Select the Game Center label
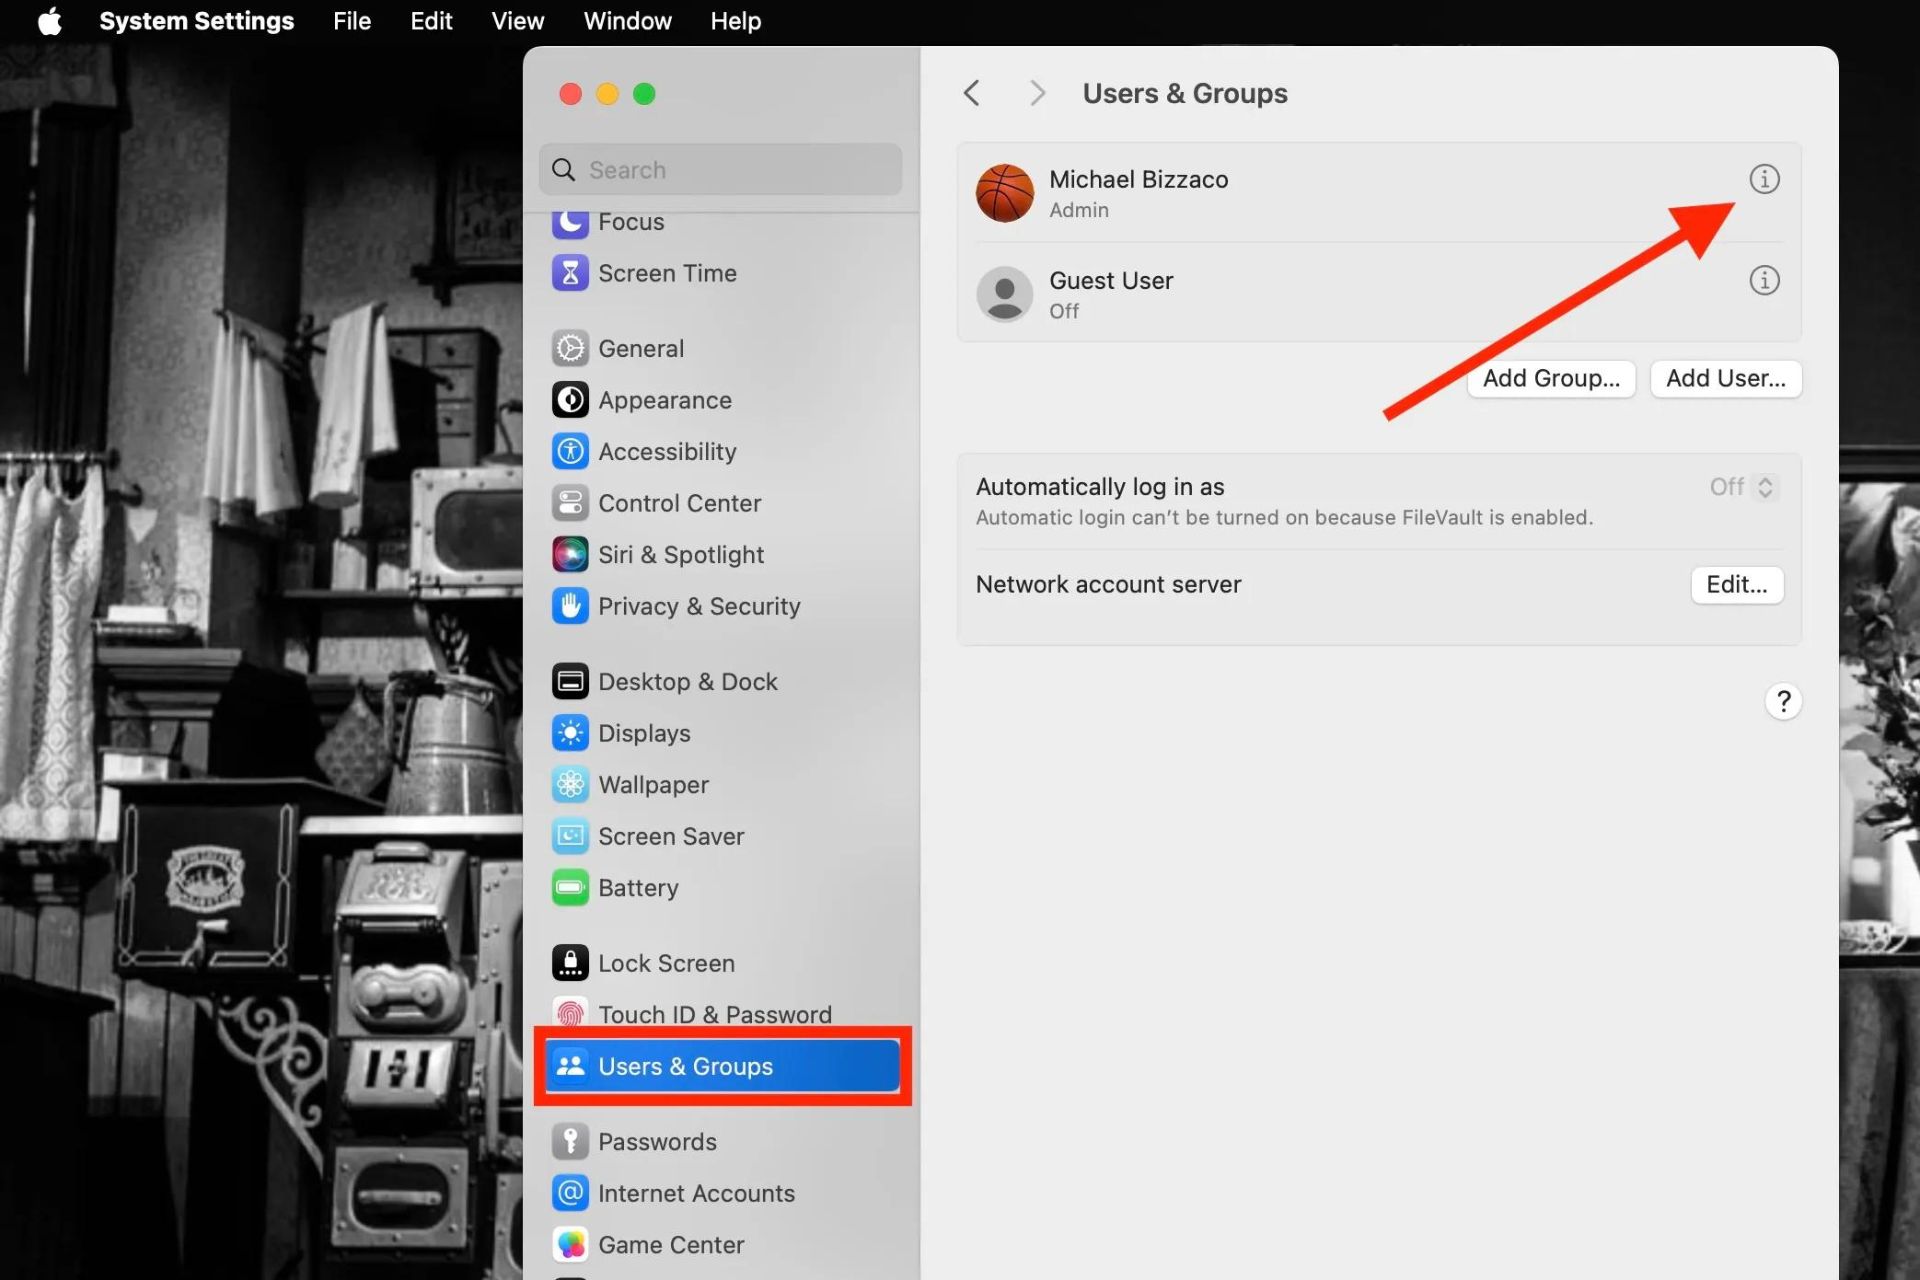Image resolution: width=1920 pixels, height=1280 pixels. pos(671,1244)
